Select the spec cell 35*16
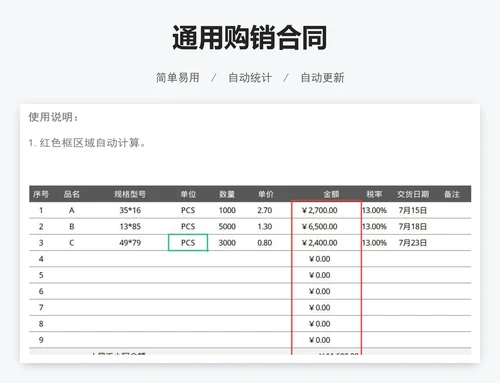 (x=130, y=210)
